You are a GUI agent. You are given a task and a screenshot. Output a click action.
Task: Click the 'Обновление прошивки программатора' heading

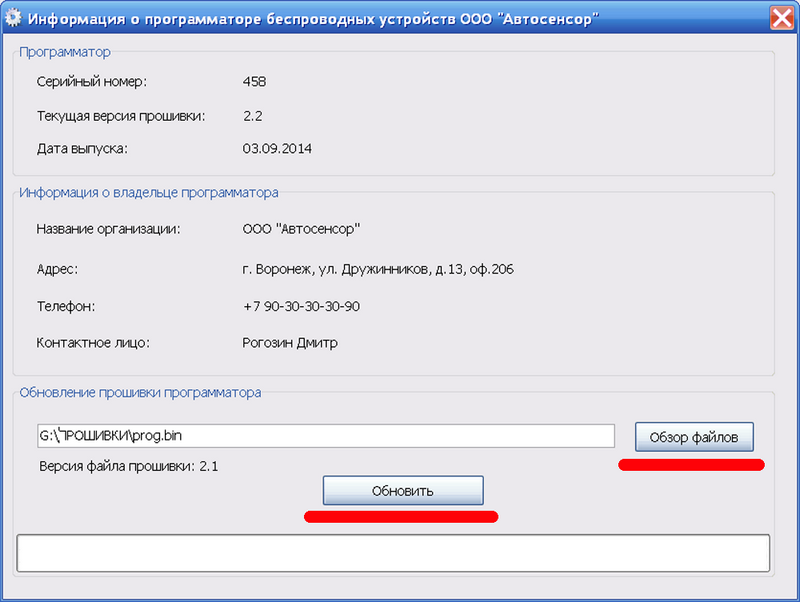pos(140,393)
